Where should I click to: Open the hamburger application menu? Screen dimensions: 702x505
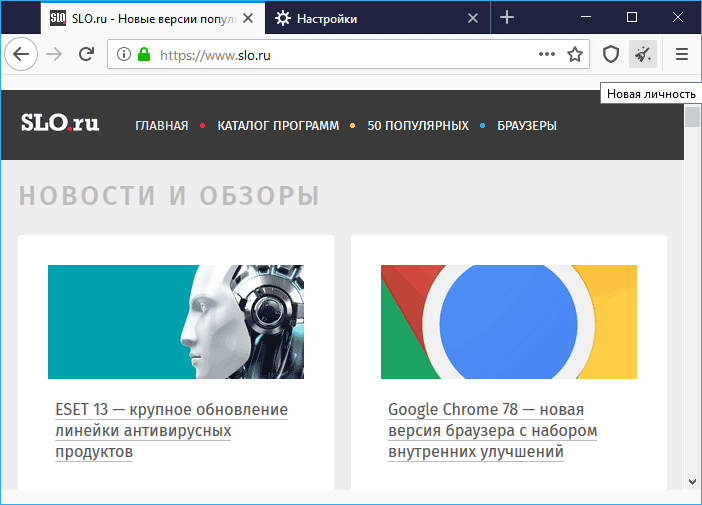click(x=681, y=54)
